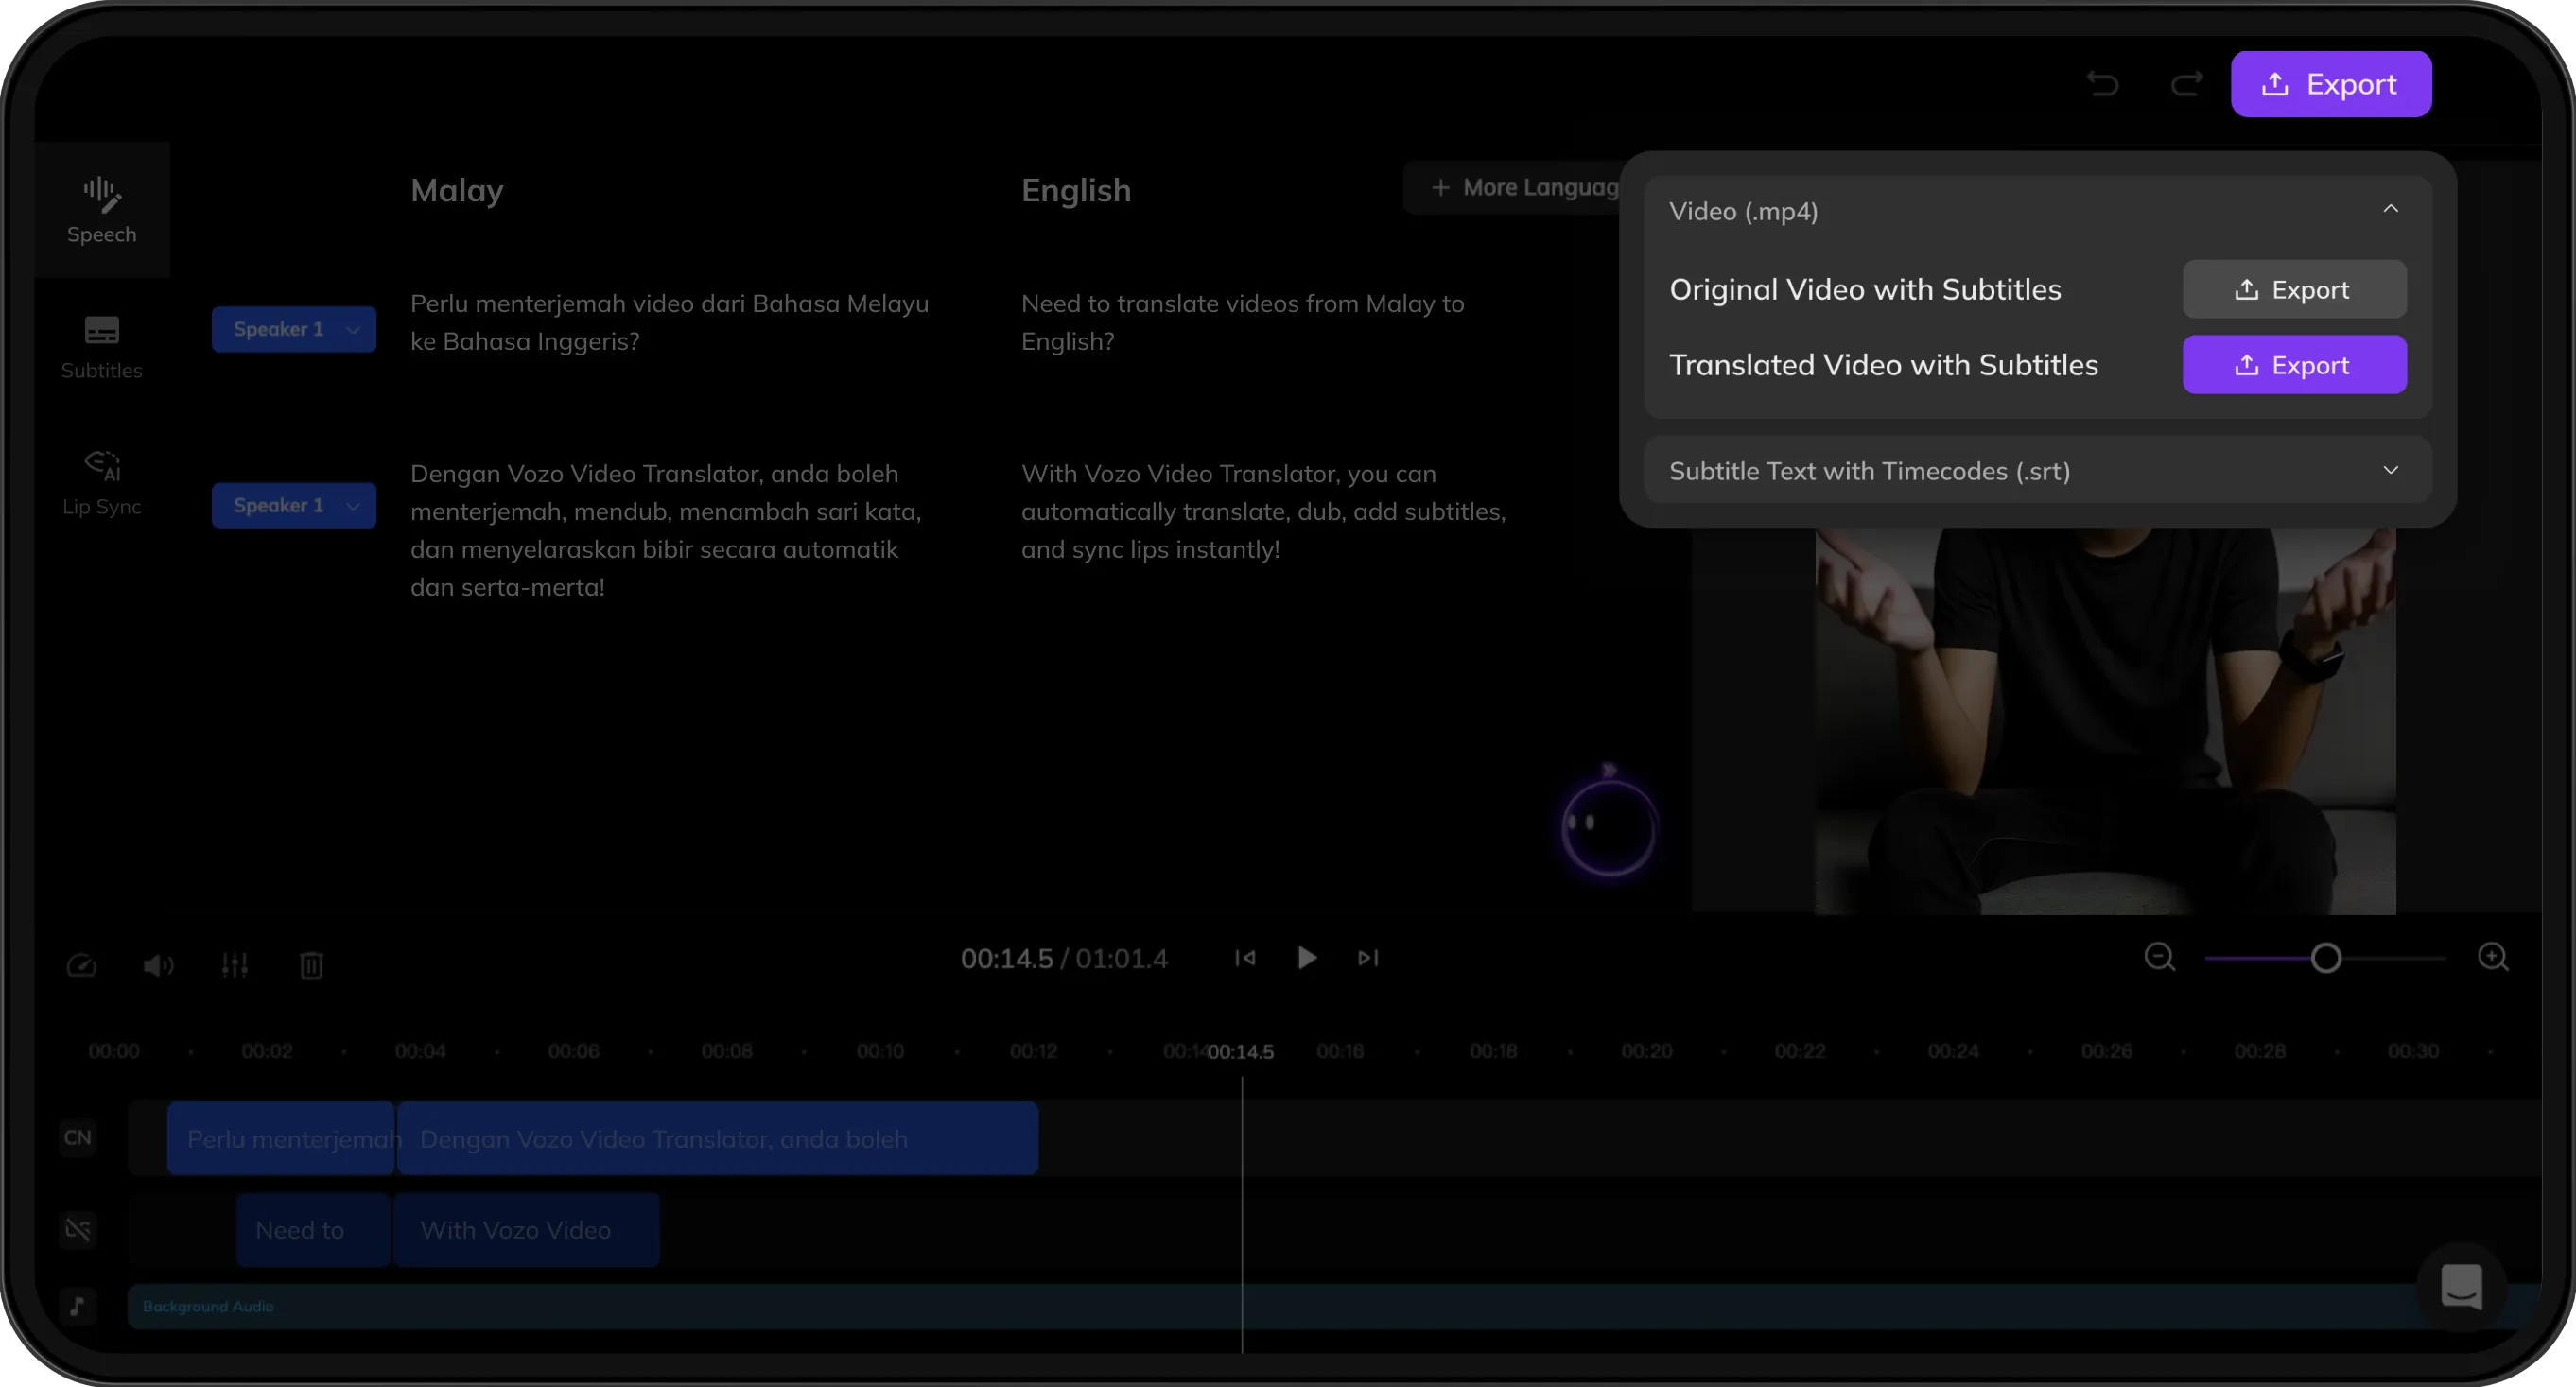2576x1387 pixels.
Task: Click the 00:08 mark on timeline ruler
Action: [x=727, y=1052]
